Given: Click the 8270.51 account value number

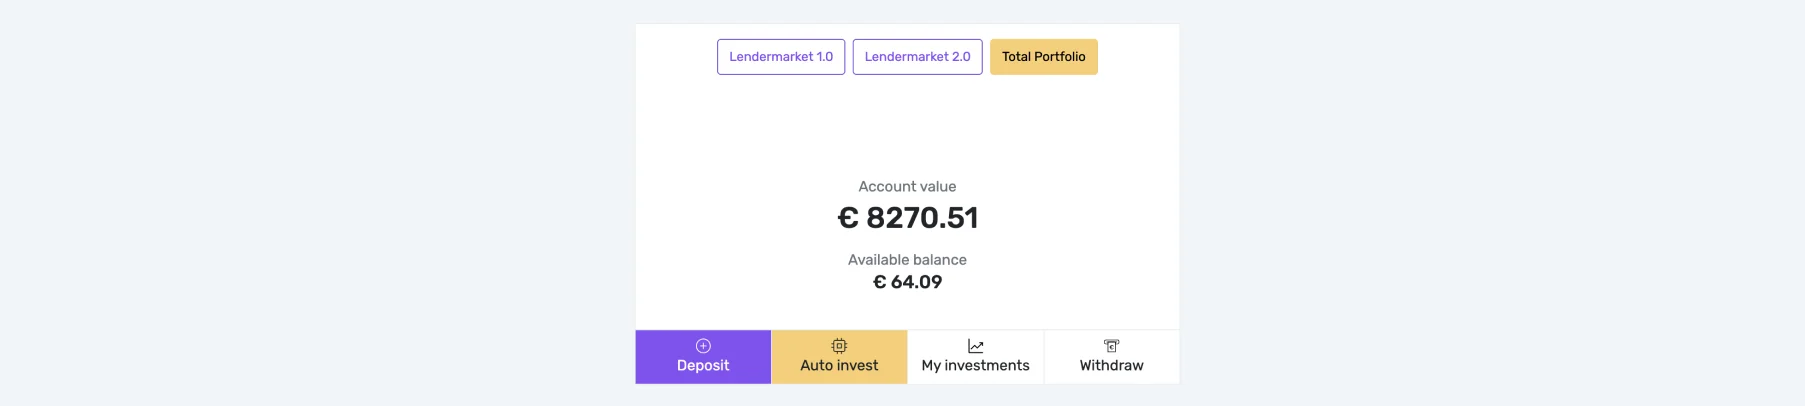Looking at the screenshot, I should [922, 218].
